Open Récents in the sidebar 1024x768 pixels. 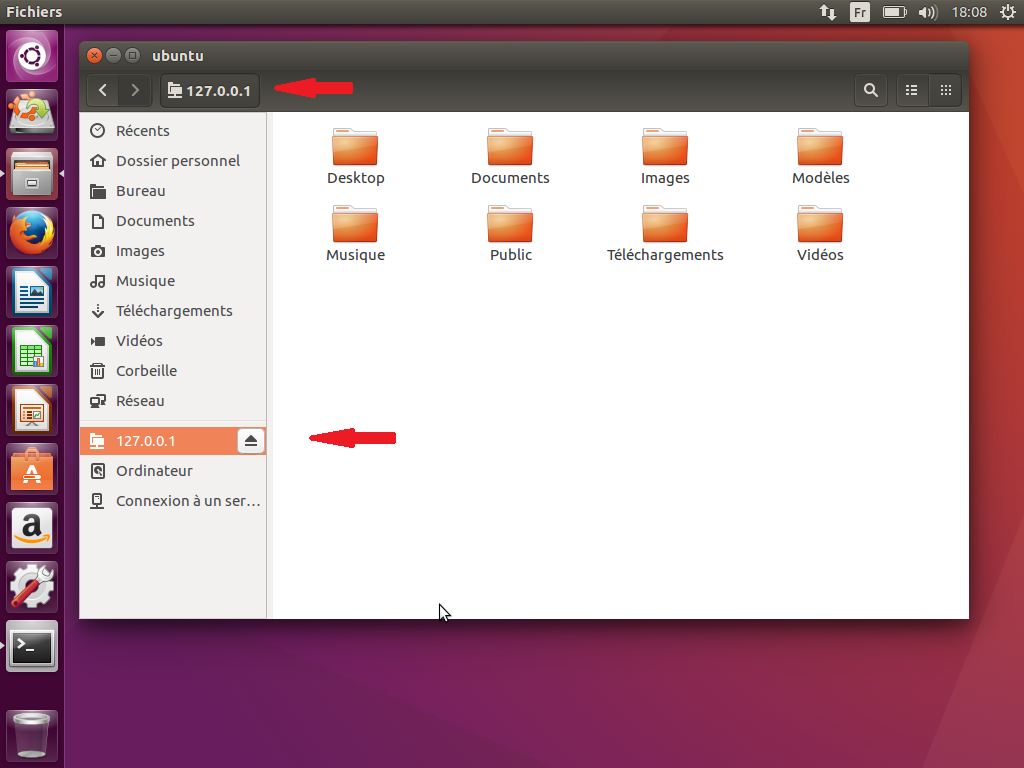(x=142, y=131)
